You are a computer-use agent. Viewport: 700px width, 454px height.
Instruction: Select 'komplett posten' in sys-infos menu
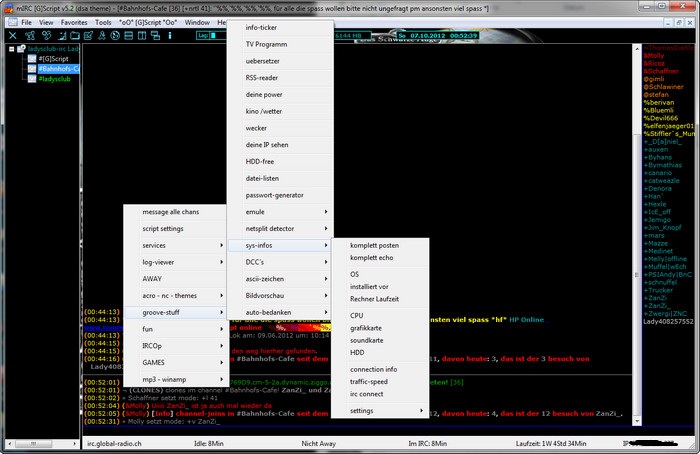374,246
